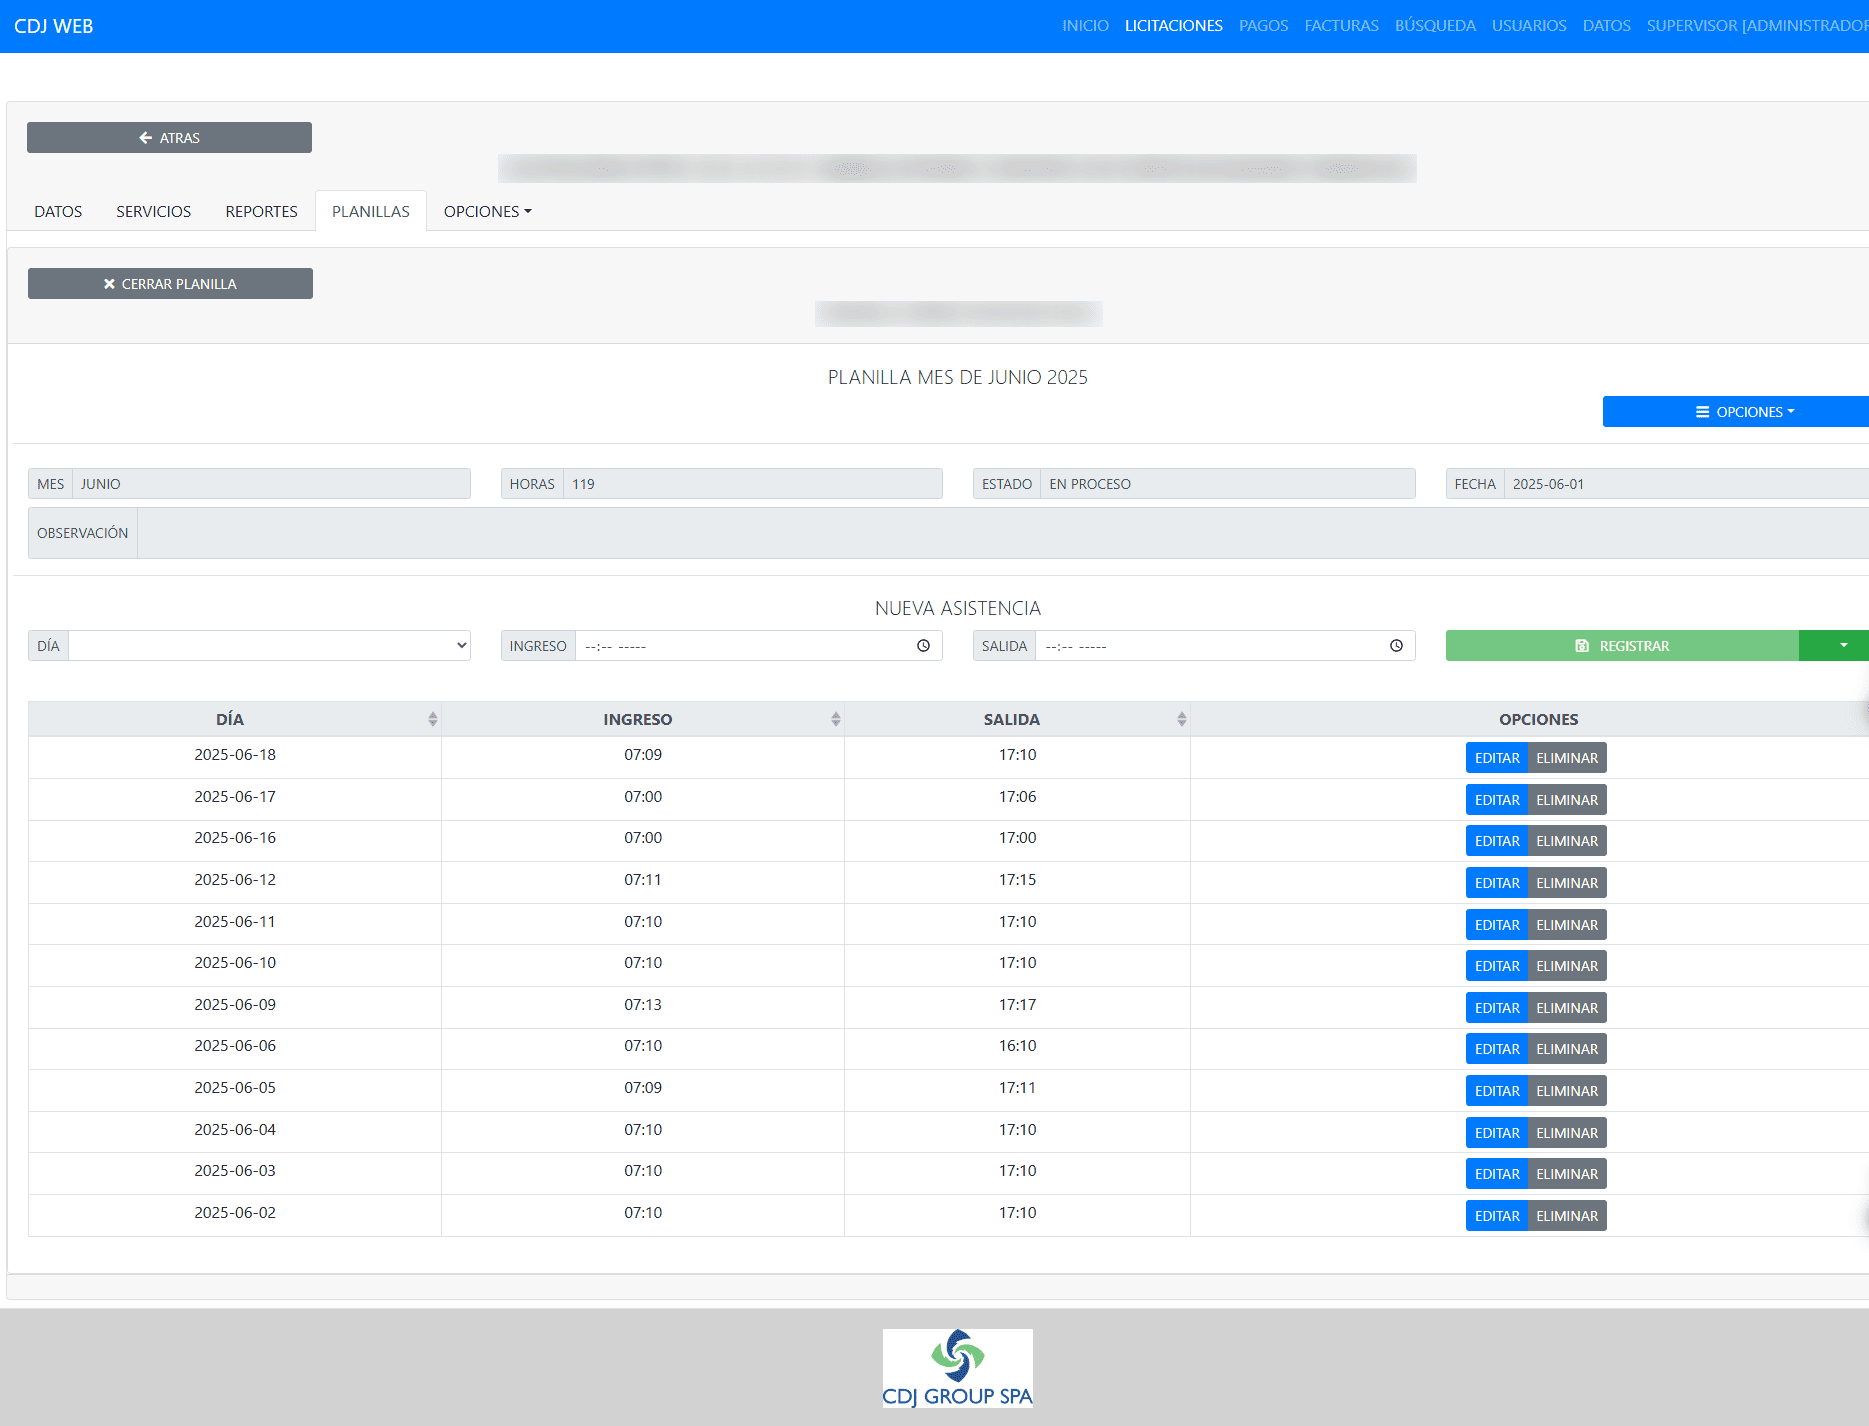
Task: Sort table by INGRESO column arrows
Action: point(835,719)
